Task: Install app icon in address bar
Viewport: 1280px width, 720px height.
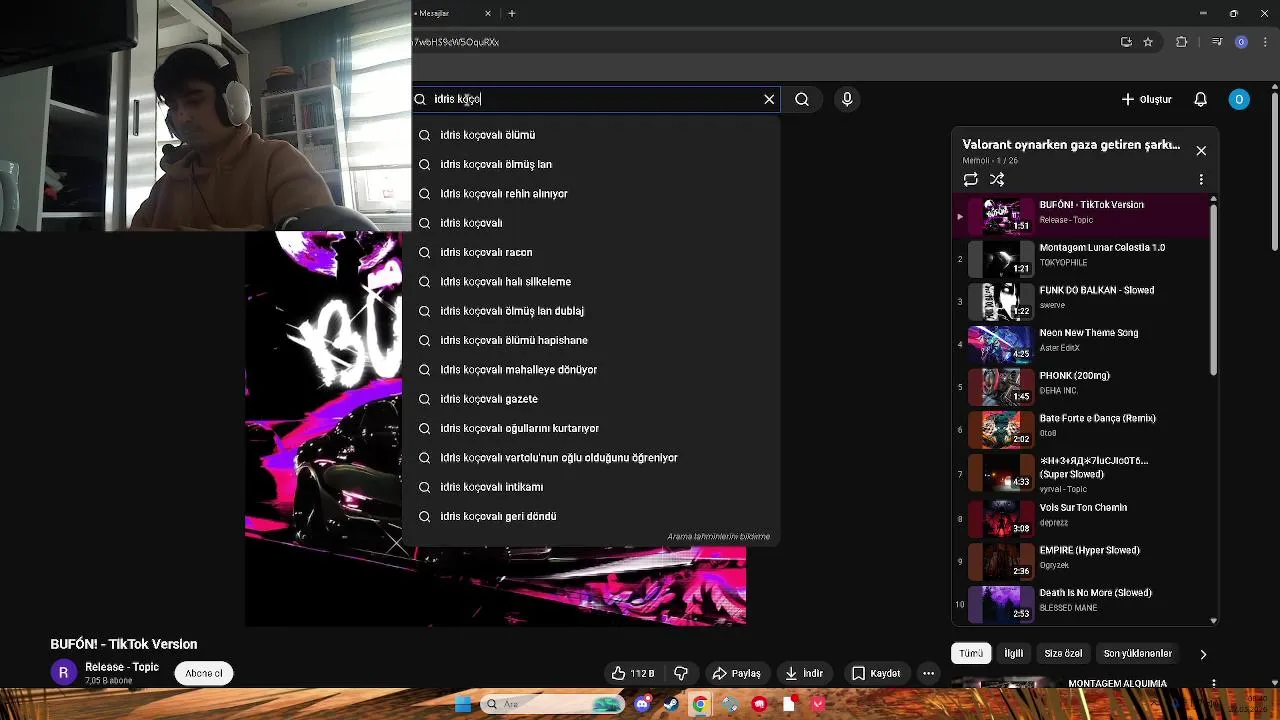Action: [x=1126, y=42]
